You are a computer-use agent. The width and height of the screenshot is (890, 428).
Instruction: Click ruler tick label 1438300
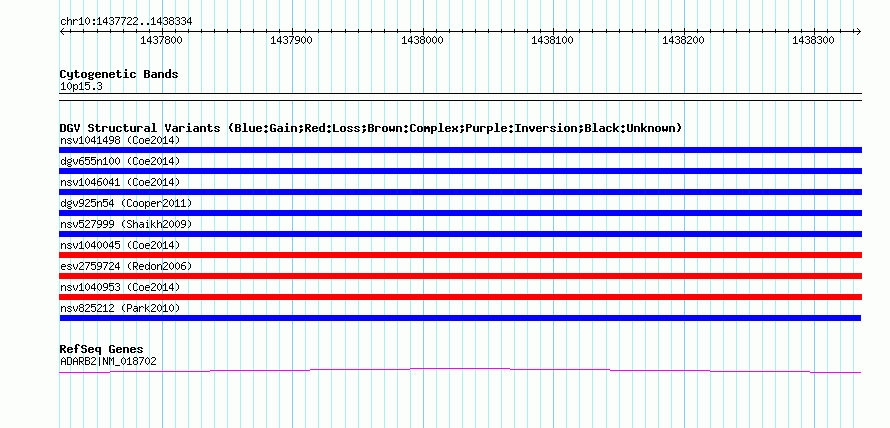click(814, 40)
